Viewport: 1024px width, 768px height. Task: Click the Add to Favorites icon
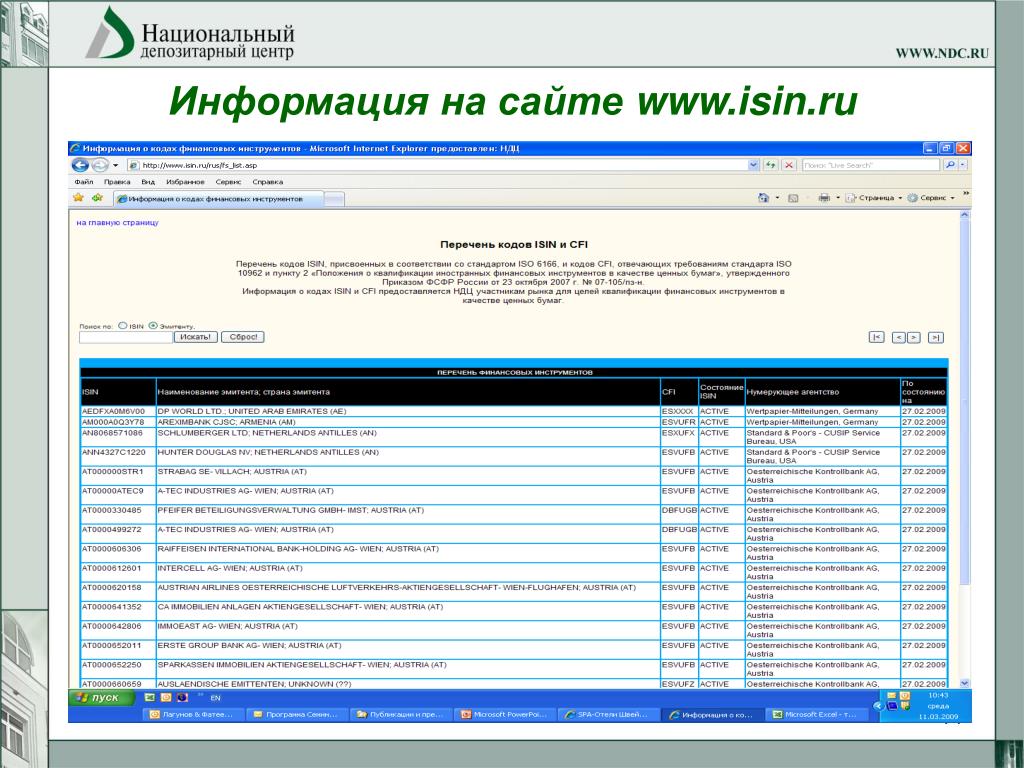[x=97, y=198]
